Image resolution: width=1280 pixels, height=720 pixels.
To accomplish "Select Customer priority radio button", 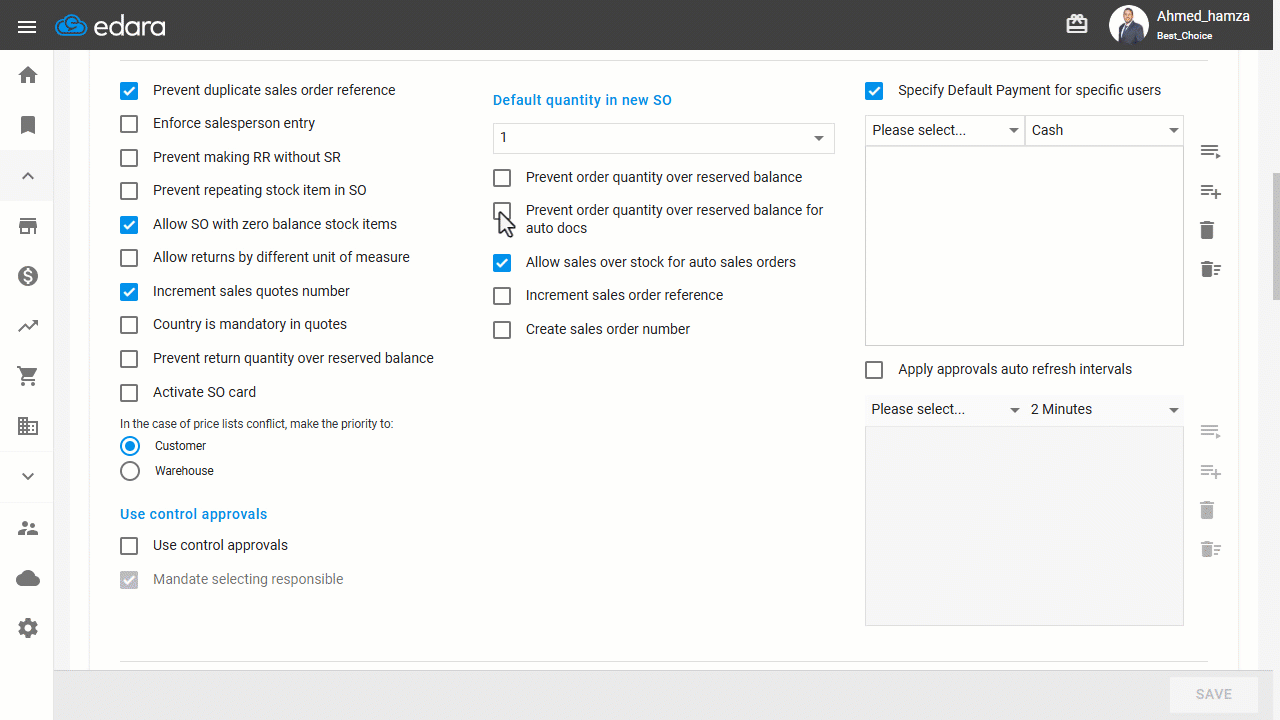I will (x=130, y=446).
